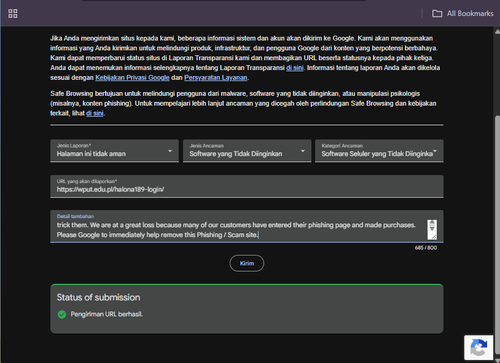Expand the Kategori Ancaman dropdown
The width and height of the screenshot is (500, 363).
click(x=379, y=151)
